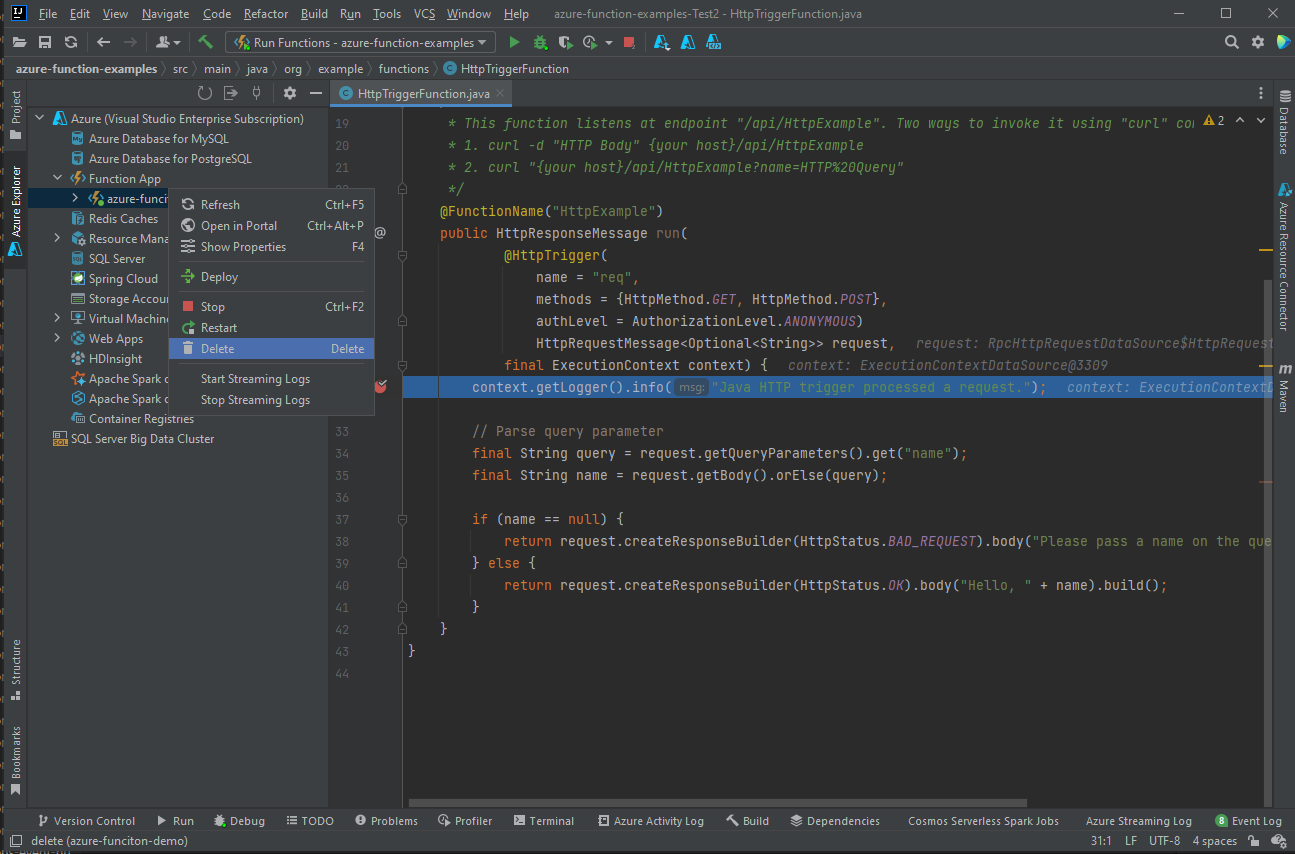Expand the Virtual Machines tree node
1295x854 pixels.
[57, 318]
